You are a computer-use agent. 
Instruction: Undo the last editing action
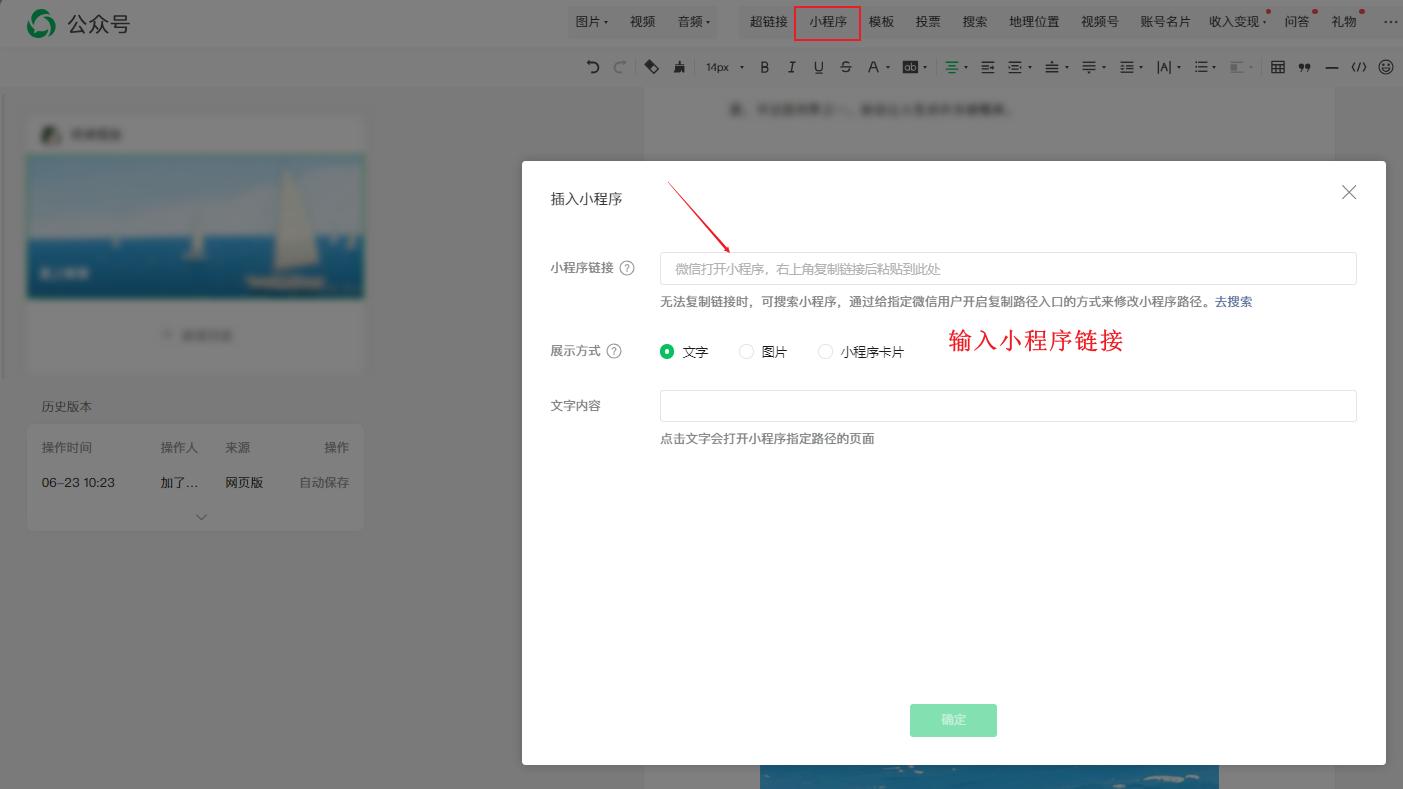pos(592,67)
